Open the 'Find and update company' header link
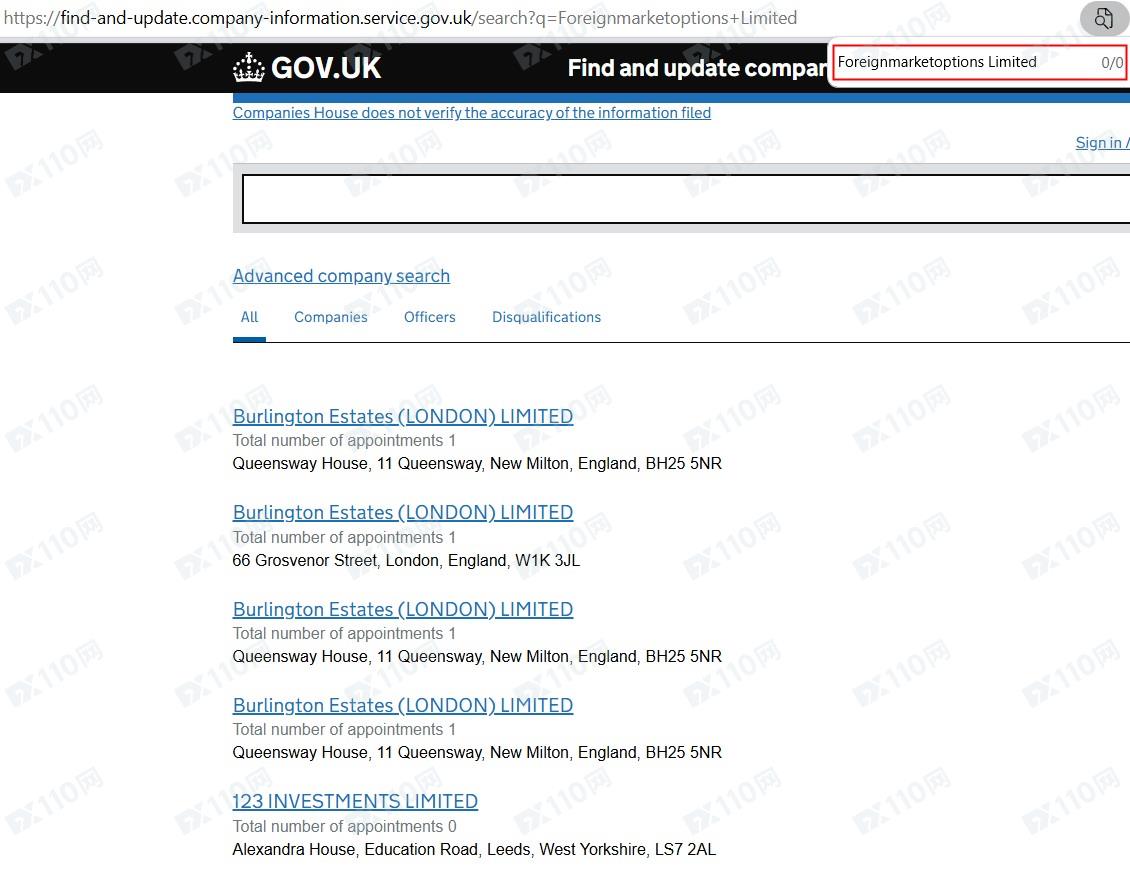Image resolution: width=1130 pixels, height=878 pixels. 697,68
